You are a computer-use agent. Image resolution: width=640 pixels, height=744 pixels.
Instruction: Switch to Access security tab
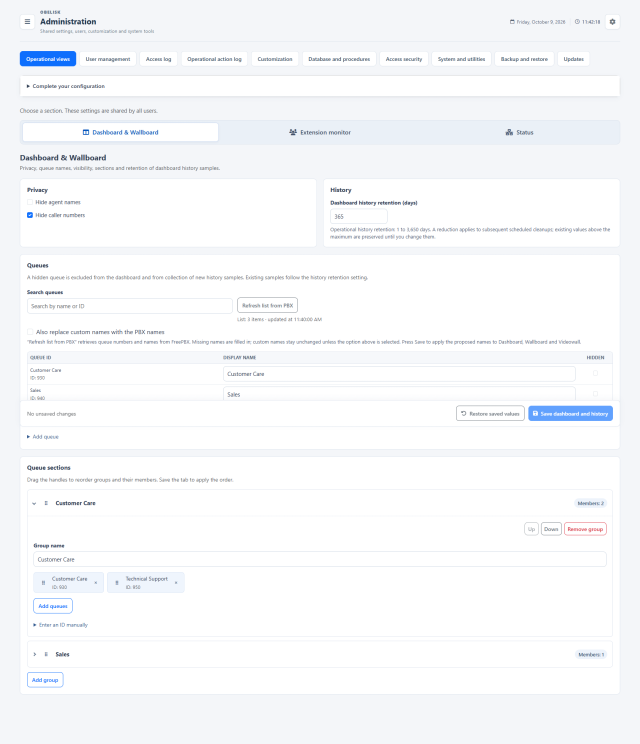(404, 59)
